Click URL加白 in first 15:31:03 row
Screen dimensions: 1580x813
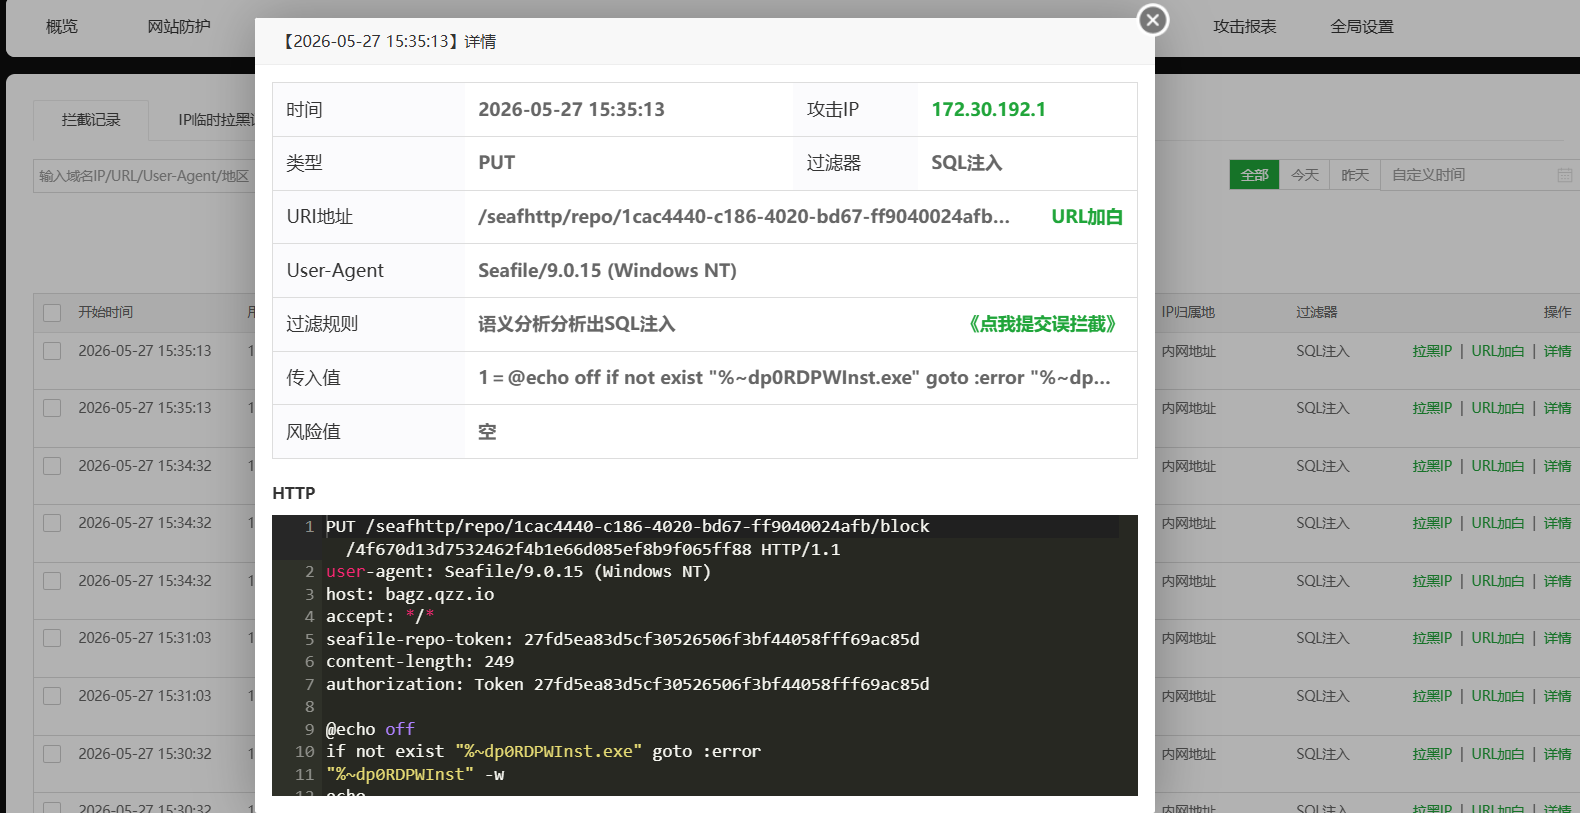click(1498, 638)
